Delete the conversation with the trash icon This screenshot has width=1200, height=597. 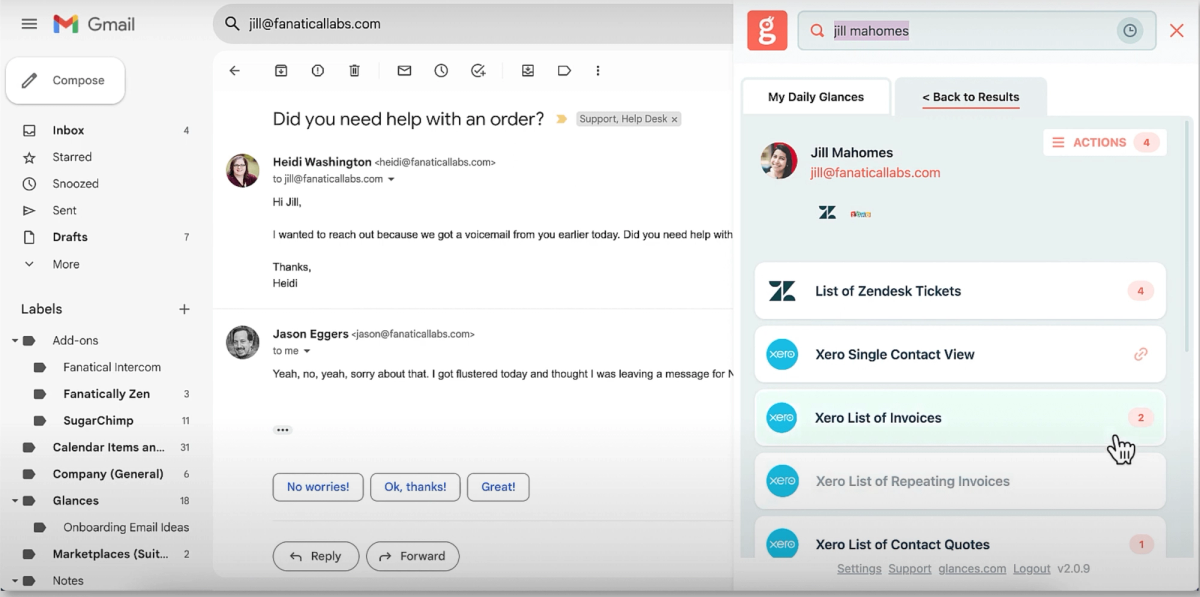[354, 71]
